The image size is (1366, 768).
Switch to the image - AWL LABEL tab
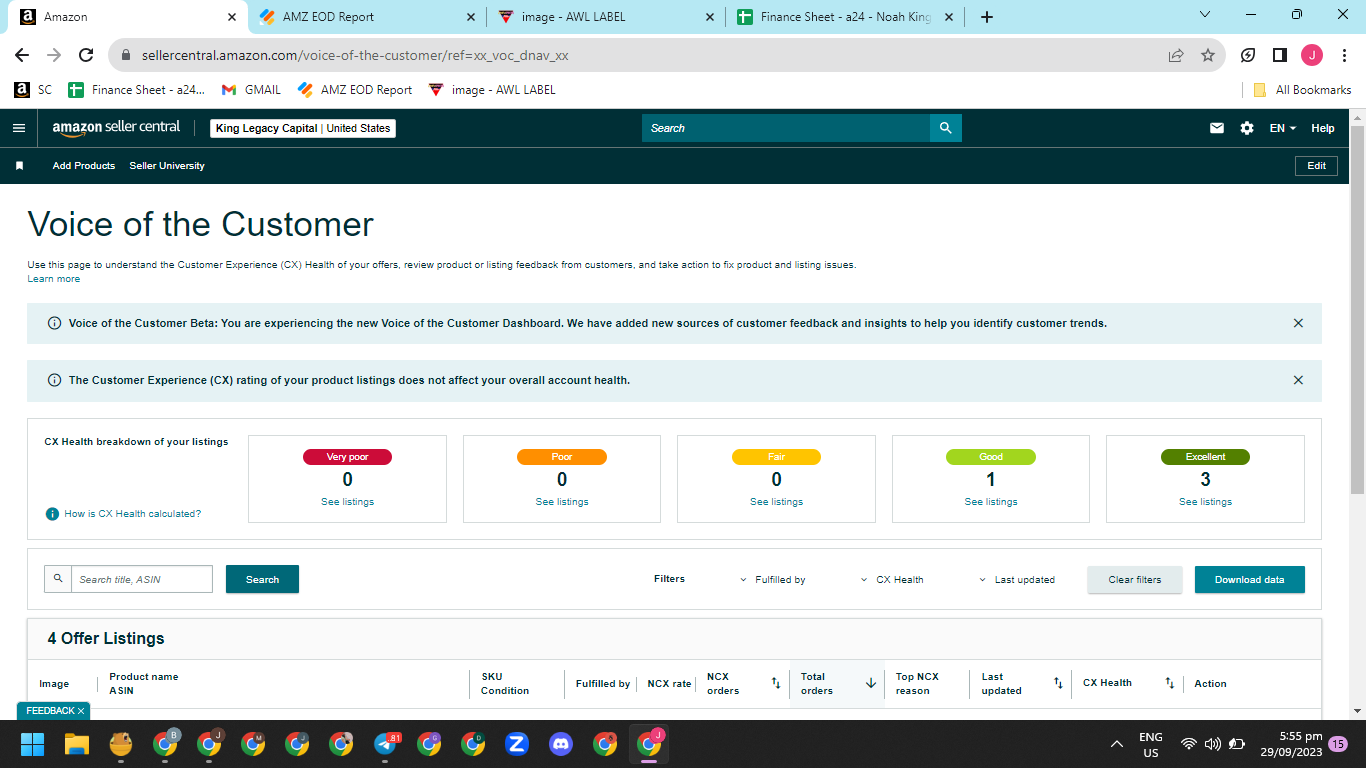[x=606, y=17]
